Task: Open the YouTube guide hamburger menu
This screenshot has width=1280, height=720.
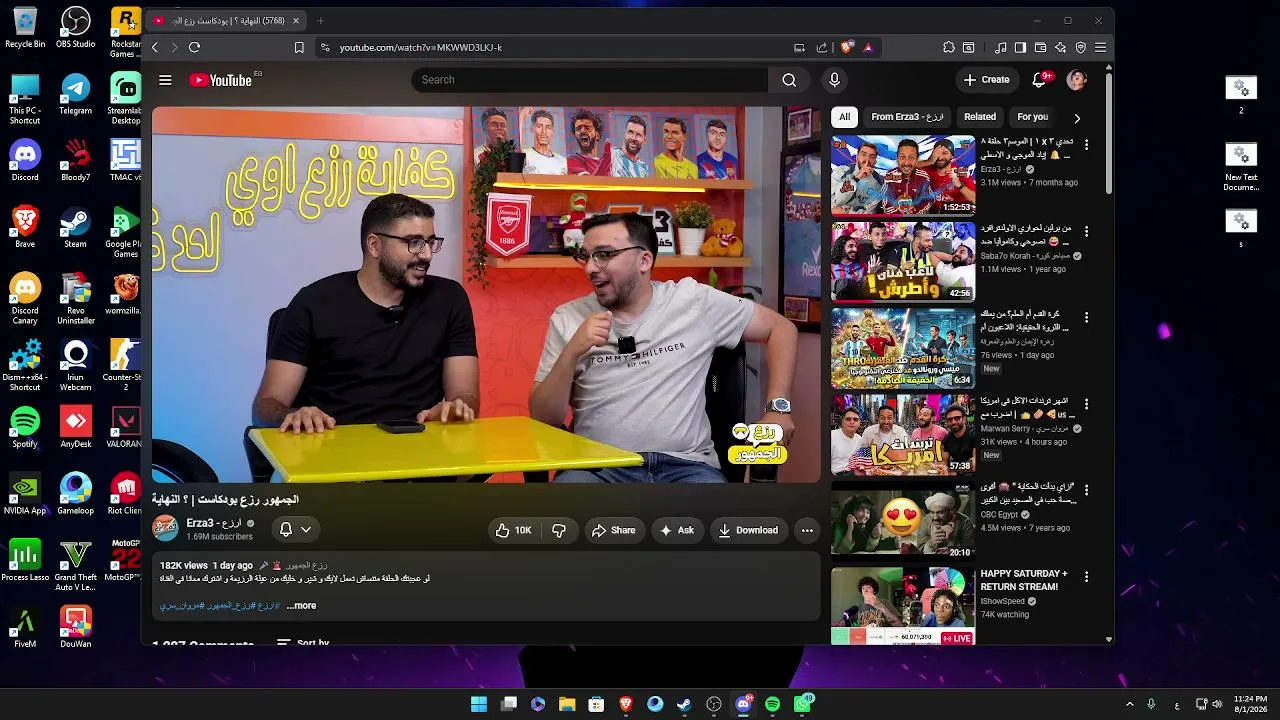Action: point(165,80)
